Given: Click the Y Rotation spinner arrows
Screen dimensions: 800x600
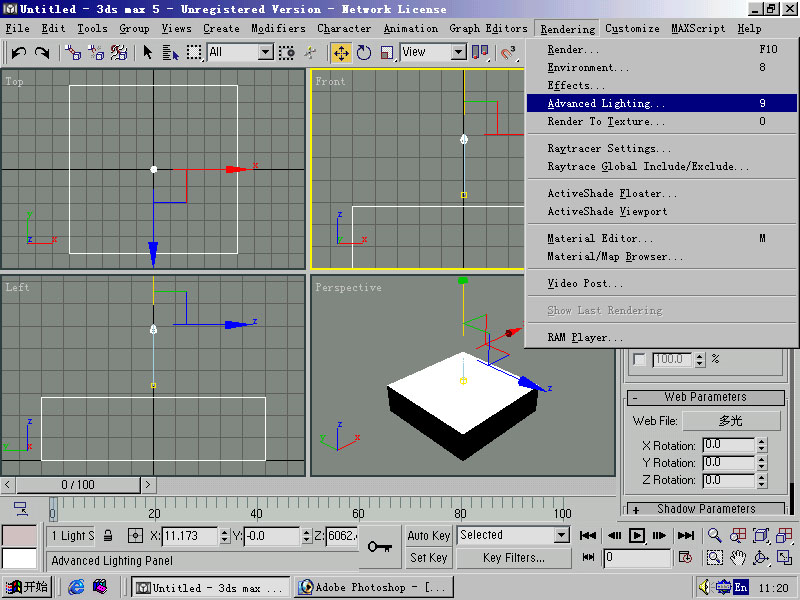Looking at the screenshot, I should point(762,463).
